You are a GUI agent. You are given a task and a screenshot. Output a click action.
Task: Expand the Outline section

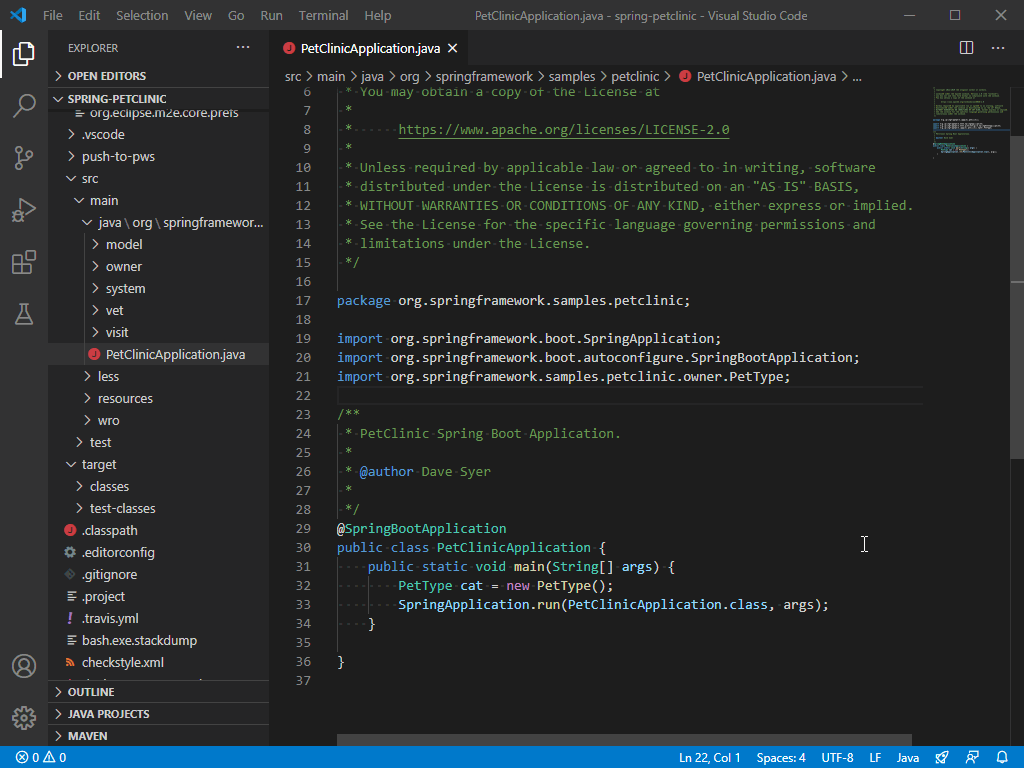(x=91, y=692)
